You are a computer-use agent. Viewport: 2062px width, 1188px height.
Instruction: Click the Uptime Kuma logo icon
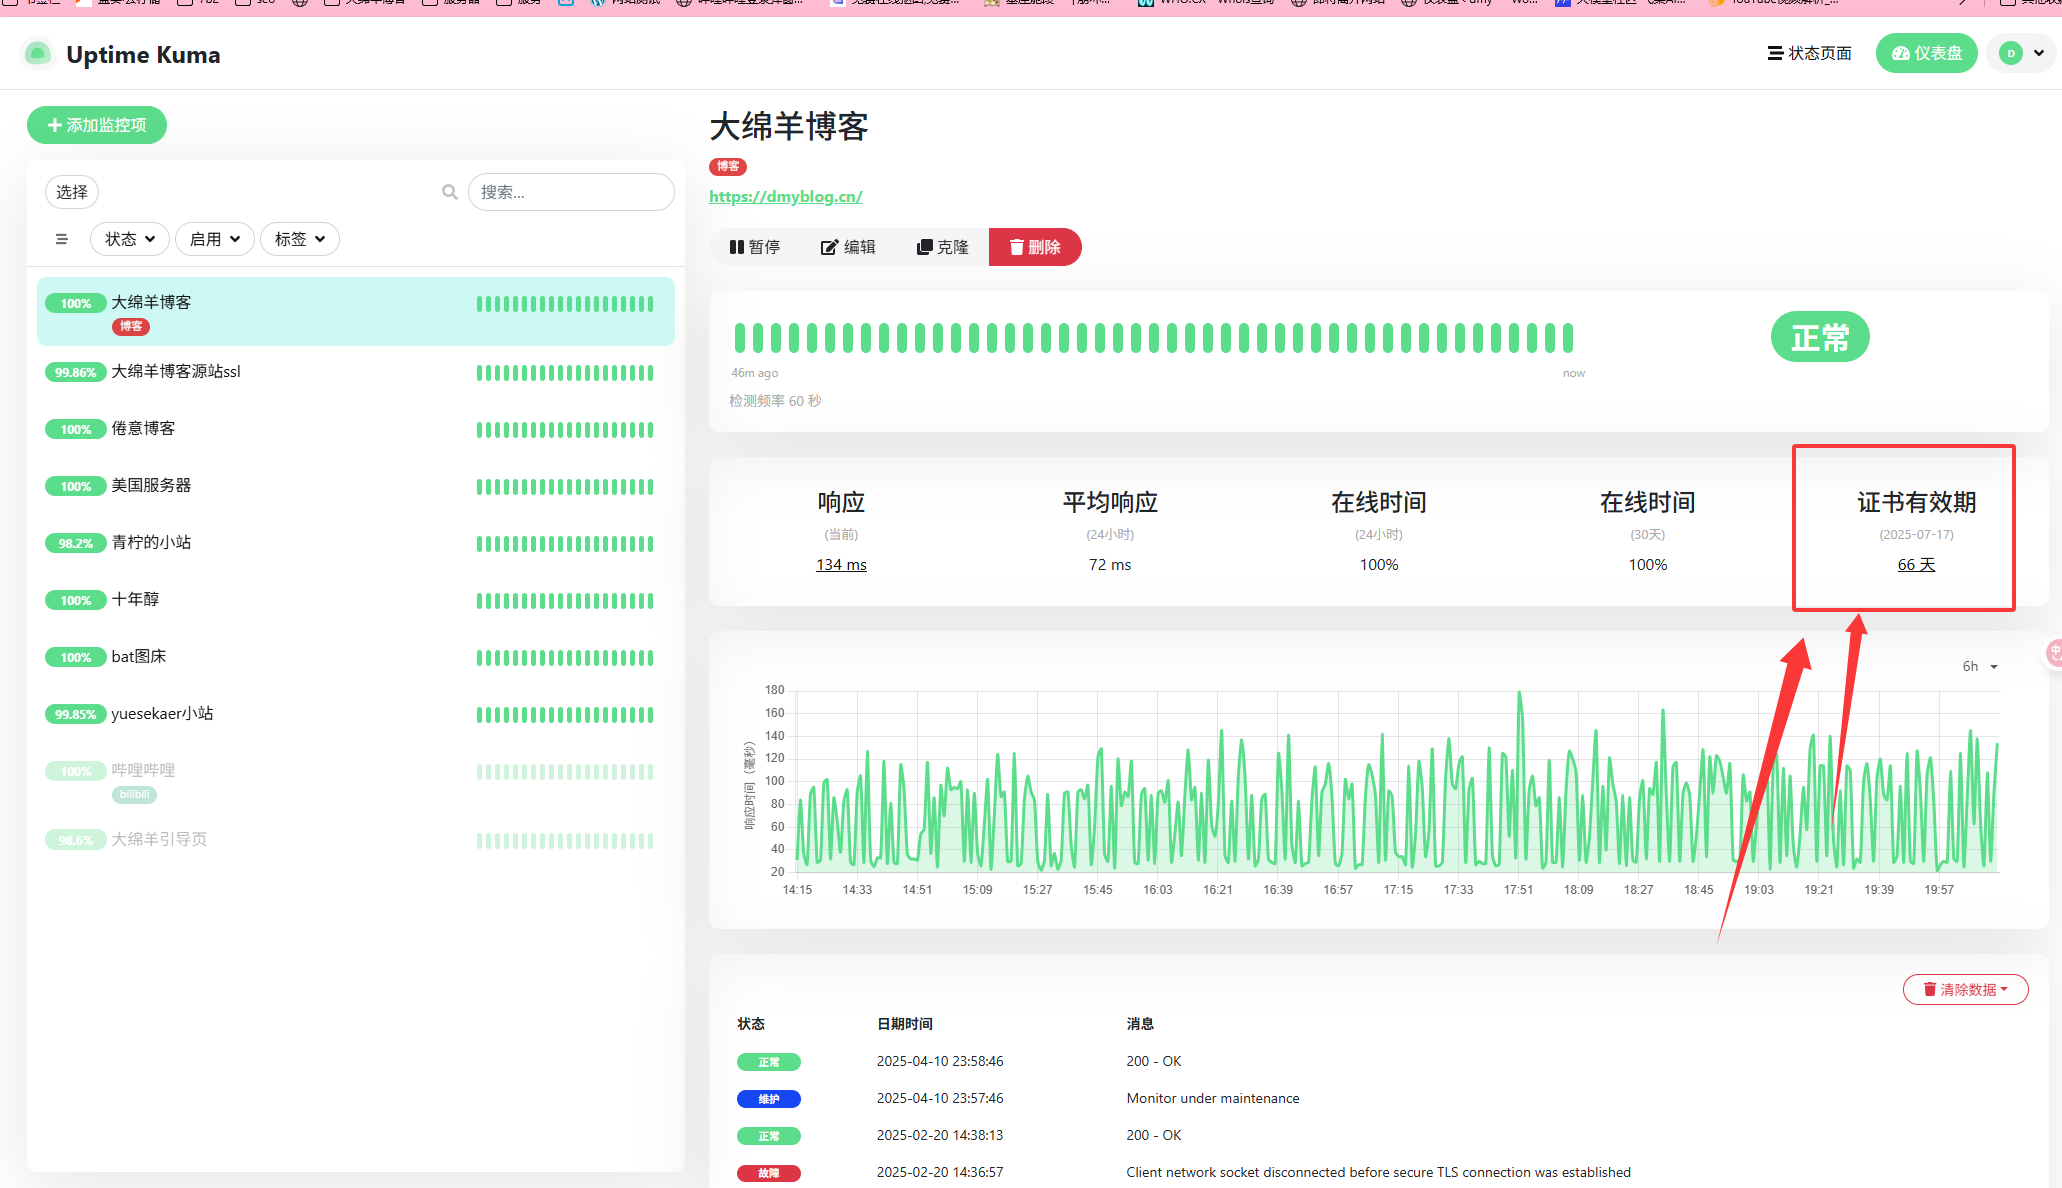38,54
